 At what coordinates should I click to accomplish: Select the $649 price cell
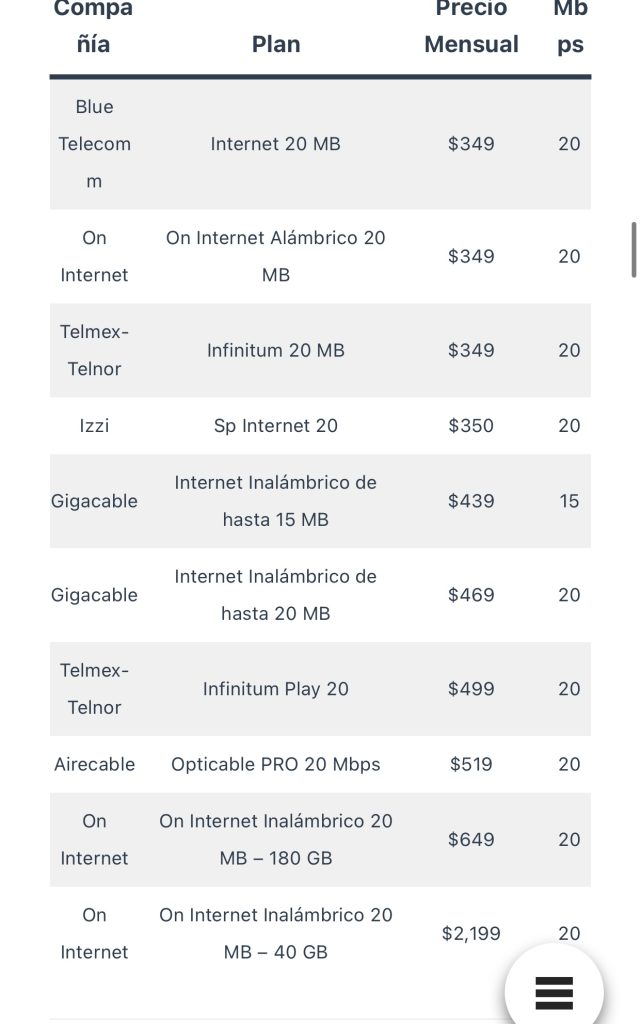471,839
